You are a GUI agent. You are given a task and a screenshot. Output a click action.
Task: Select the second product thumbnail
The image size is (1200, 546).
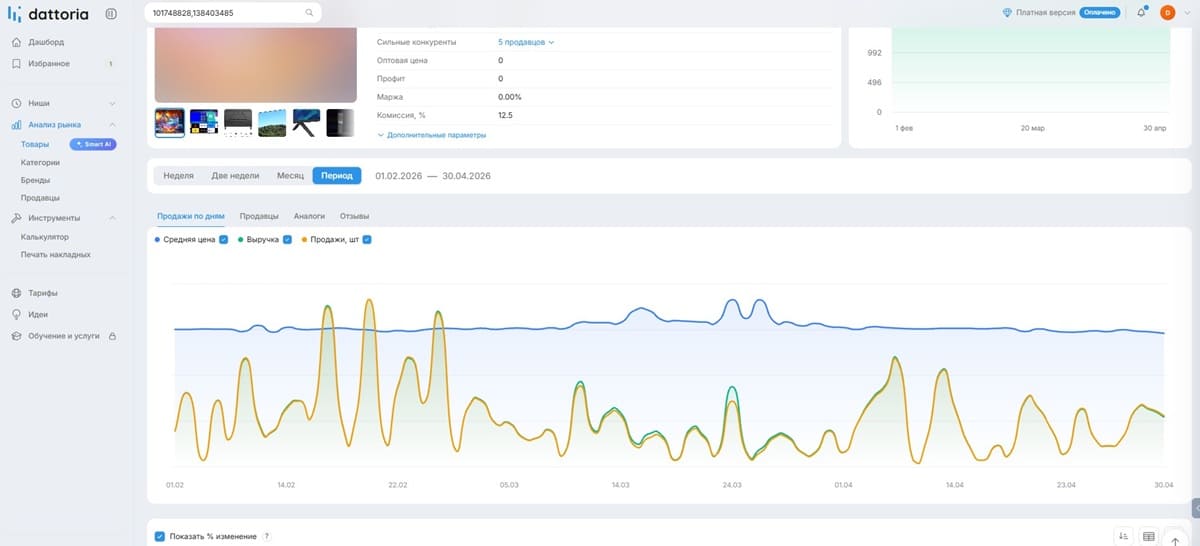(x=204, y=123)
